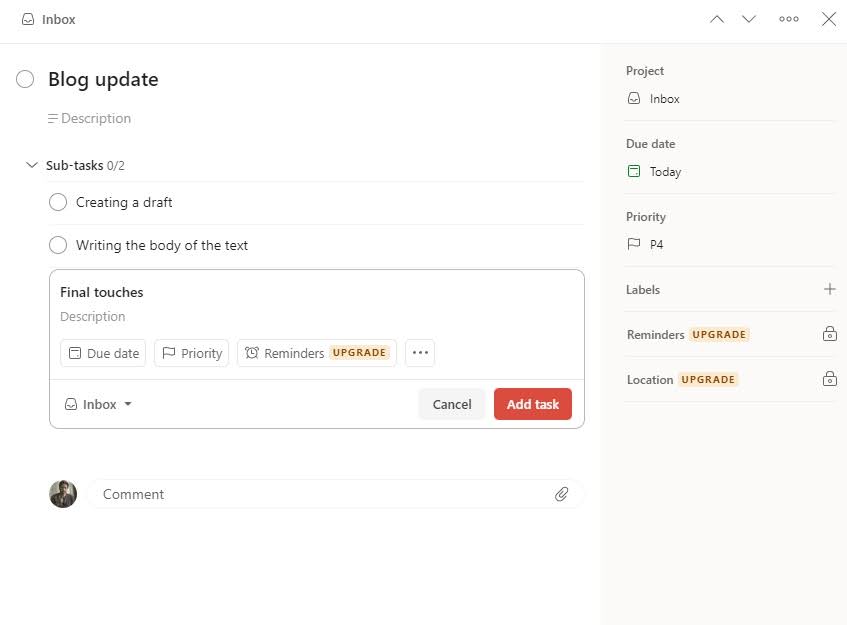Click Add task to save Final touches
This screenshot has height=625, width=847.
pos(533,404)
